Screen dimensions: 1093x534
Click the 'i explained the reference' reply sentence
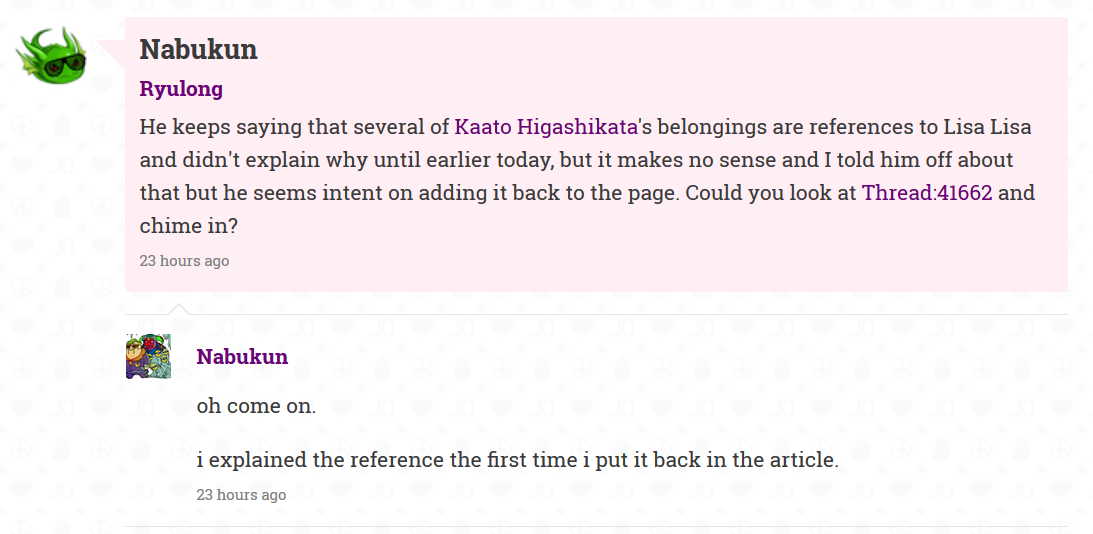coord(517,460)
